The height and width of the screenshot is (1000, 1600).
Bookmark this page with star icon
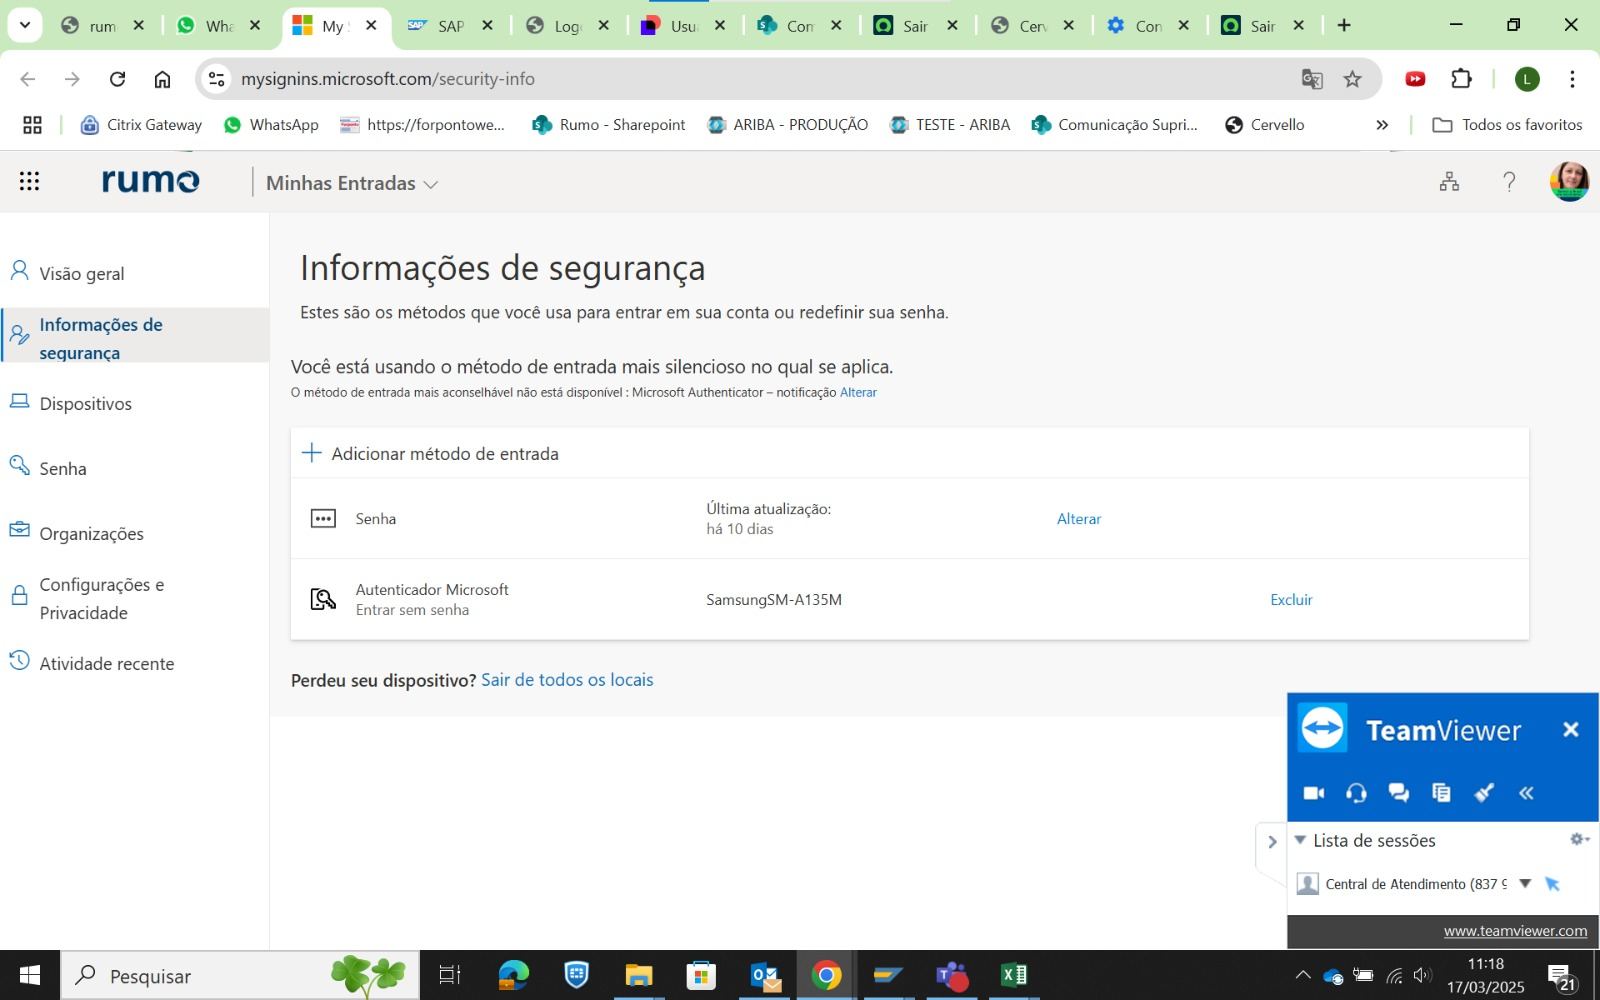pyautogui.click(x=1352, y=79)
